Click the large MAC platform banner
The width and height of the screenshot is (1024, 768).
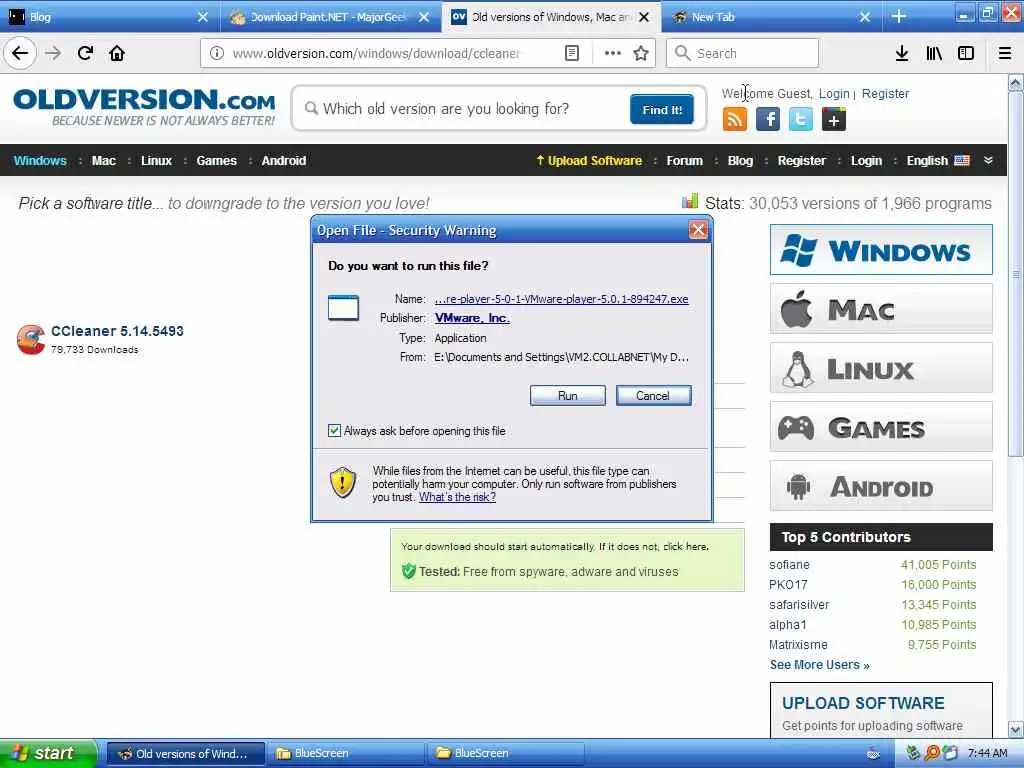pyautogui.click(x=881, y=309)
